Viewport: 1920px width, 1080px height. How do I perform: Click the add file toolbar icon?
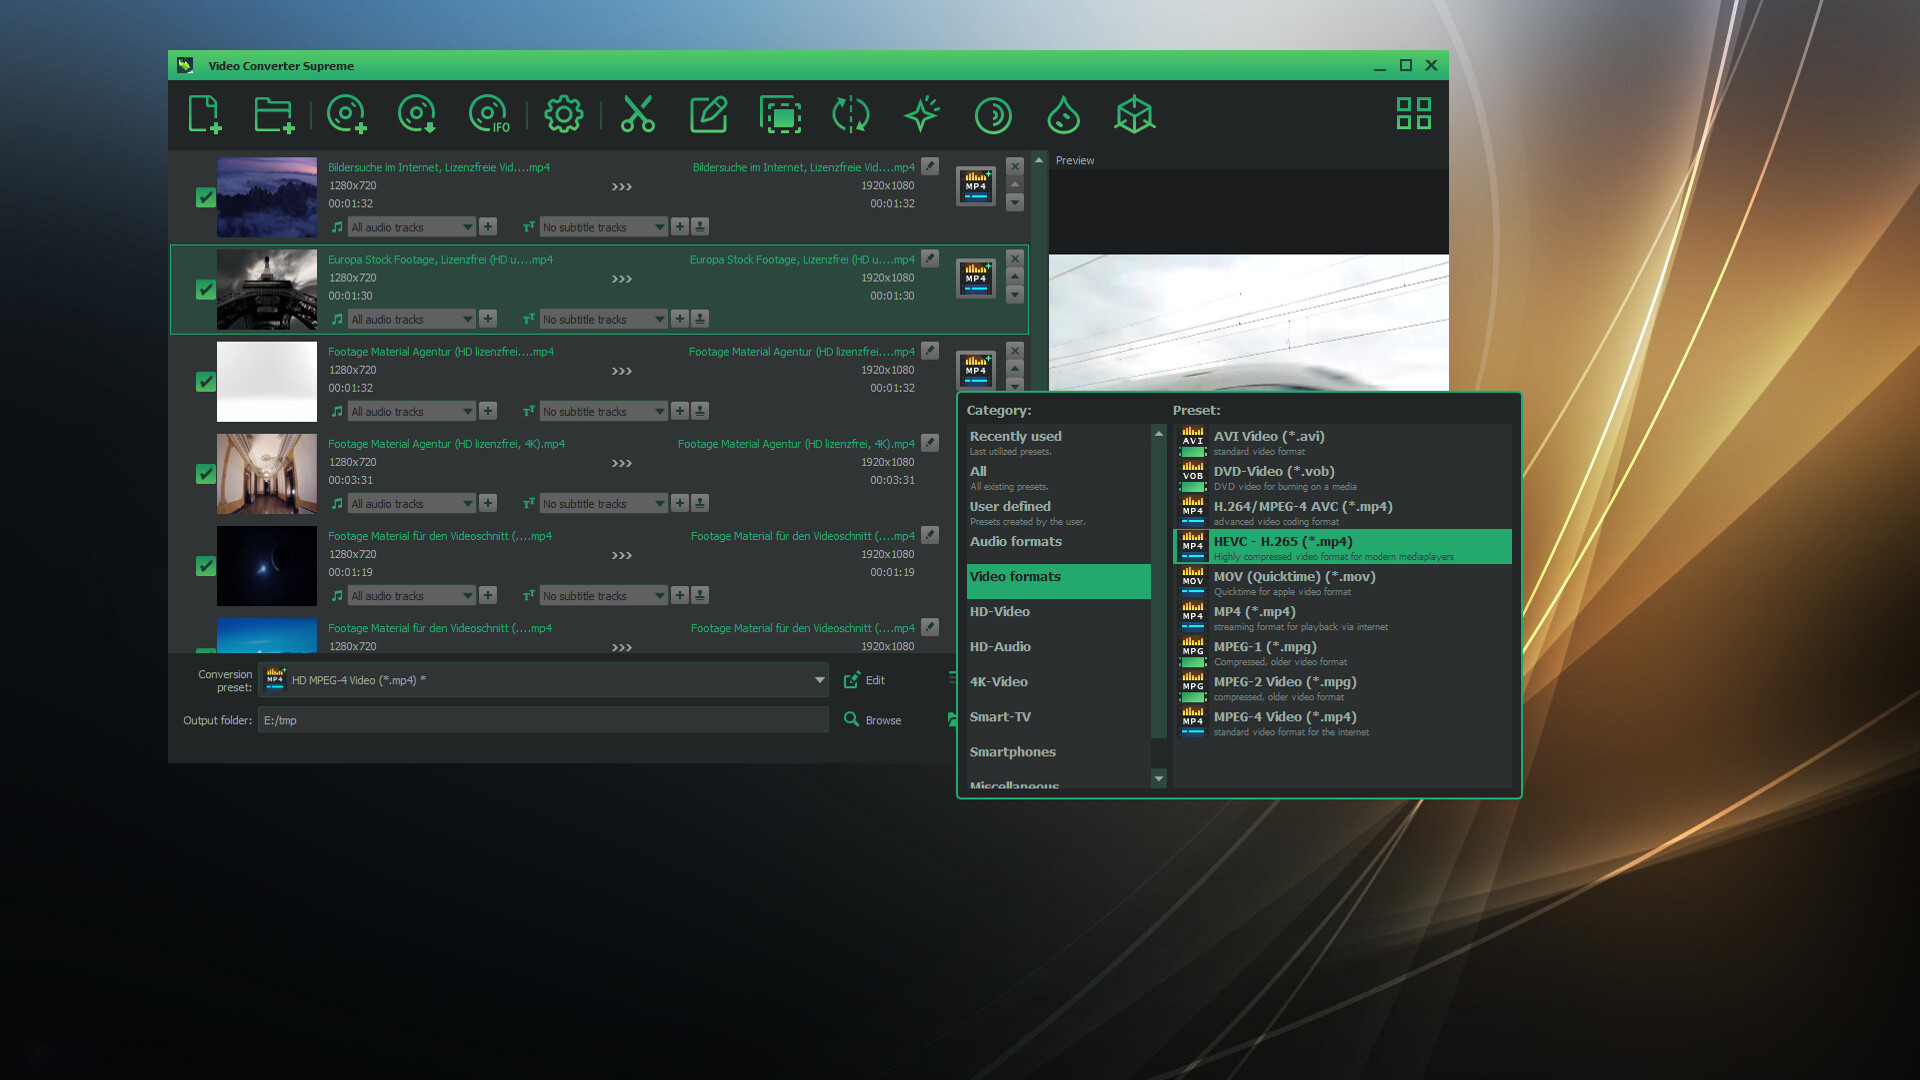pyautogui.click(x=204, y=115)
